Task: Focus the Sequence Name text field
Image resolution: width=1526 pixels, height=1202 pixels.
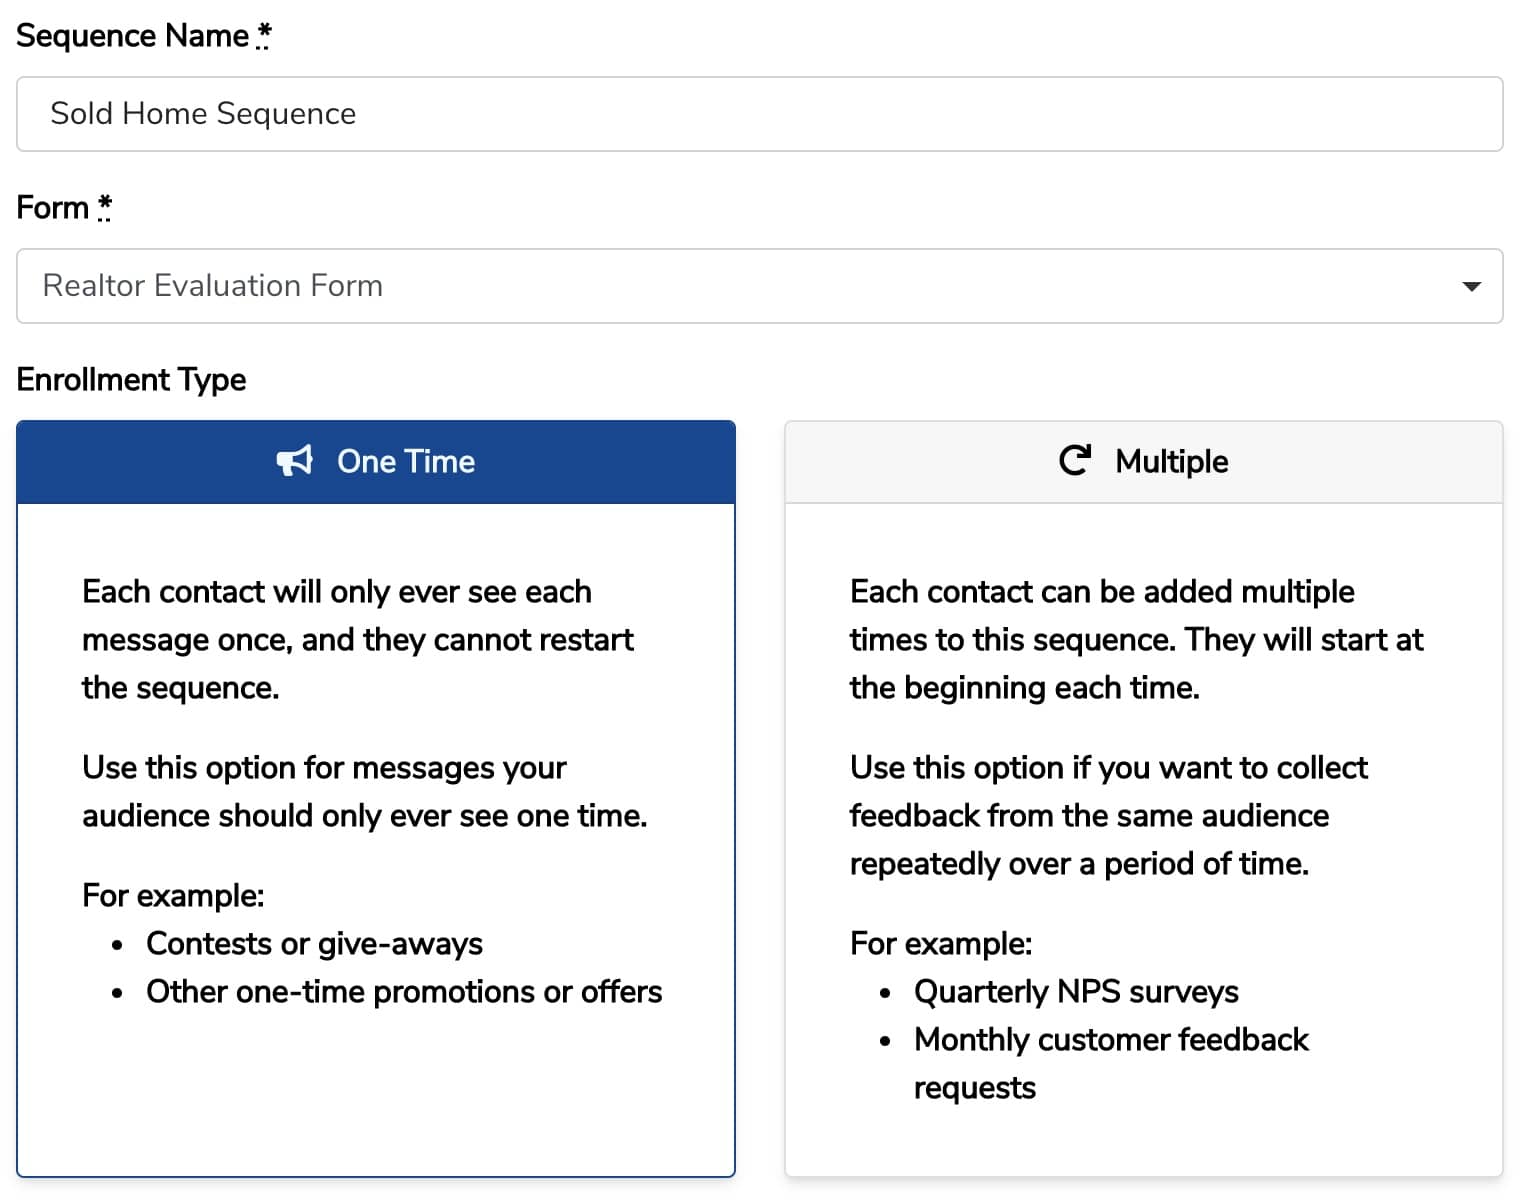Action: click(760, 114)
